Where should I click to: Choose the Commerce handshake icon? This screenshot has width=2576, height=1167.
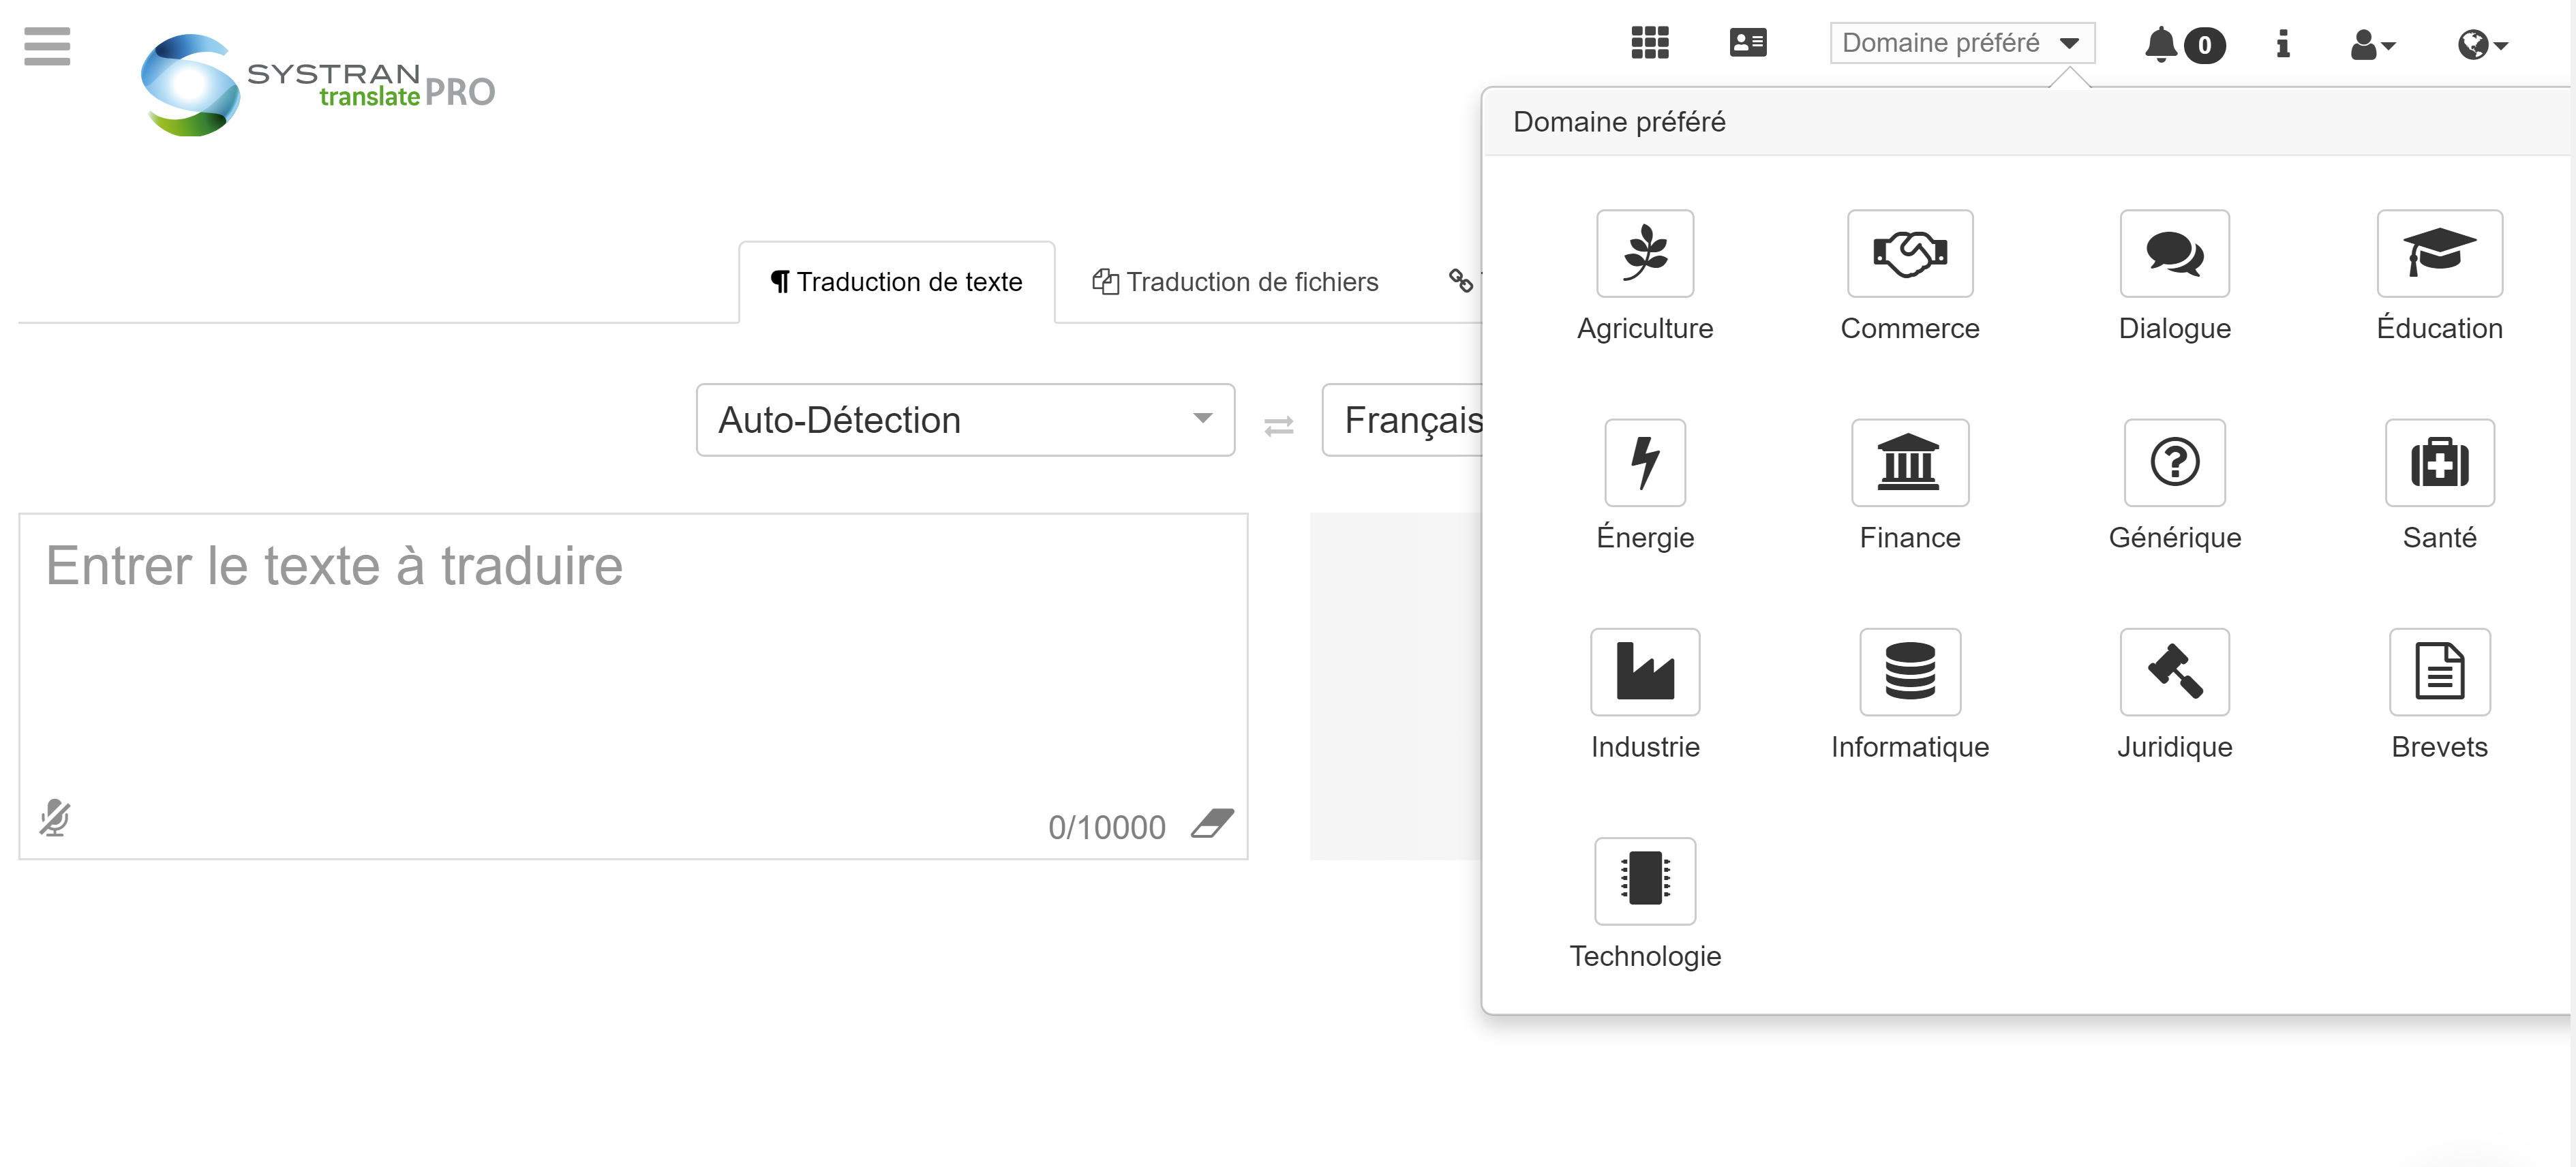1909,253
